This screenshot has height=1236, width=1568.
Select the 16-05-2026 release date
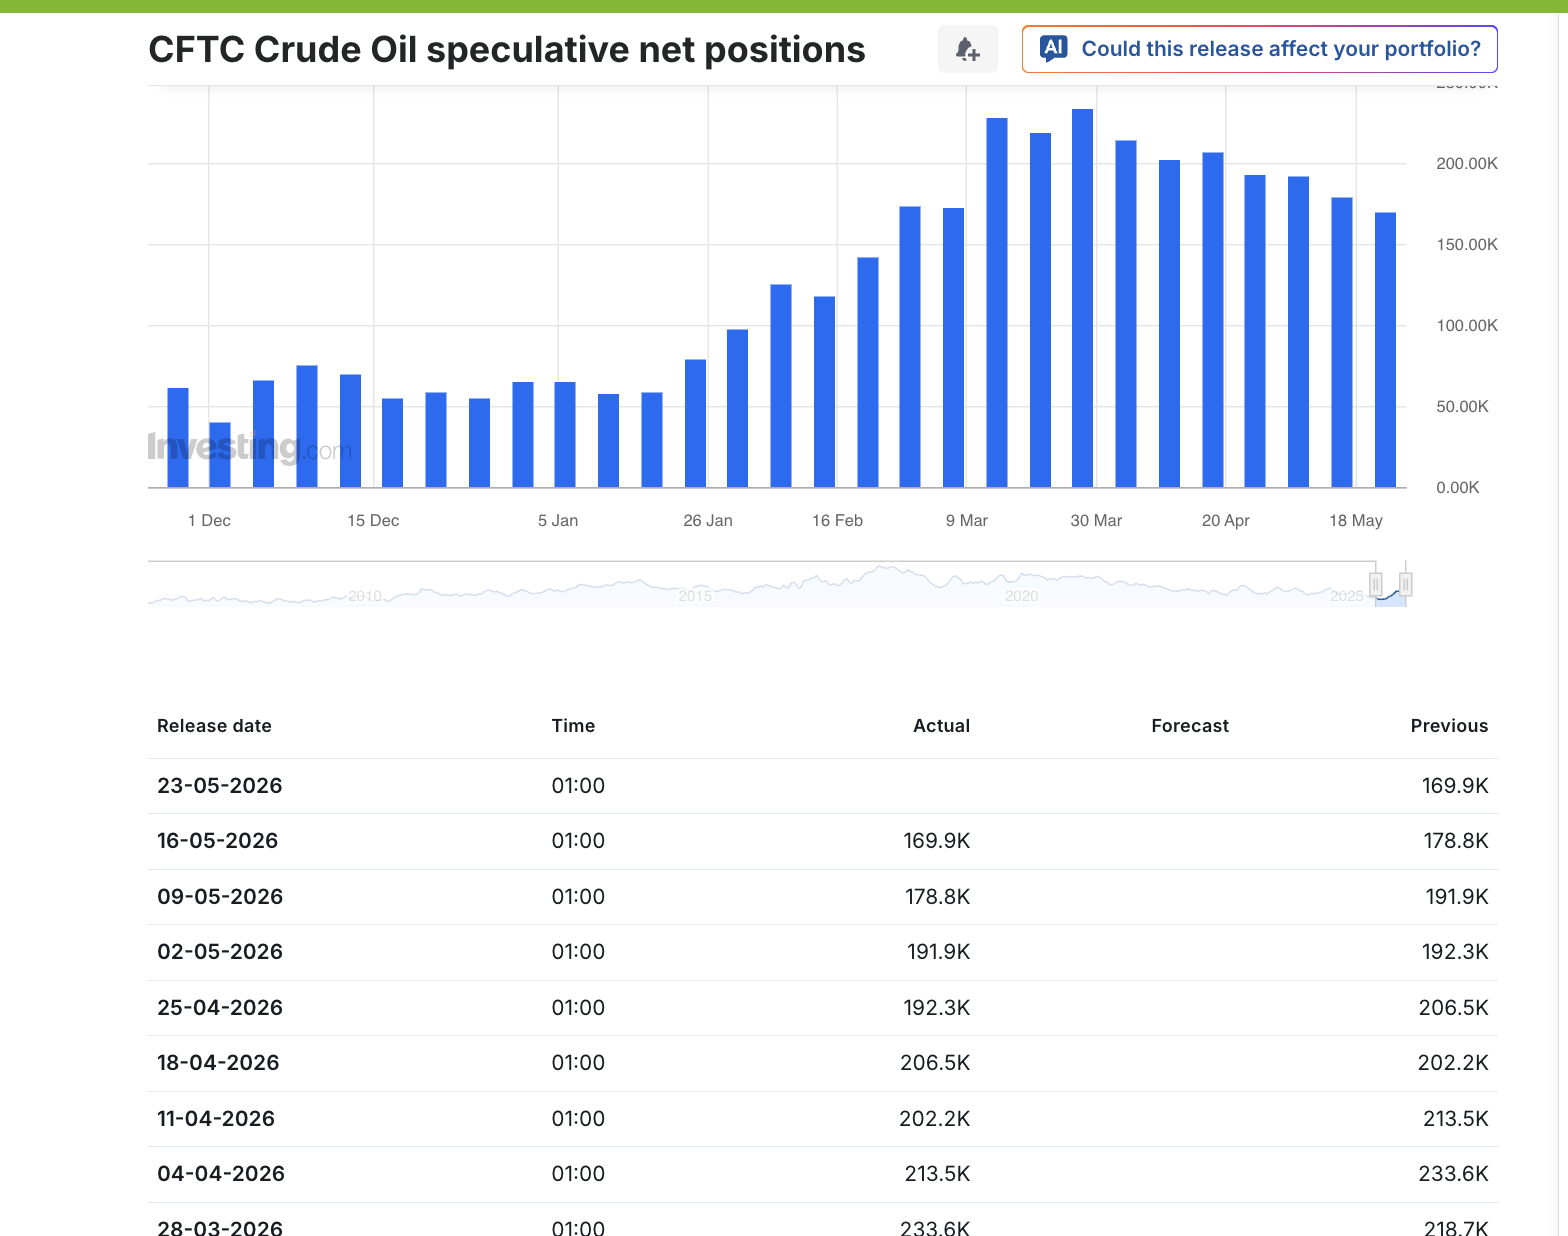tap(218, 841)
